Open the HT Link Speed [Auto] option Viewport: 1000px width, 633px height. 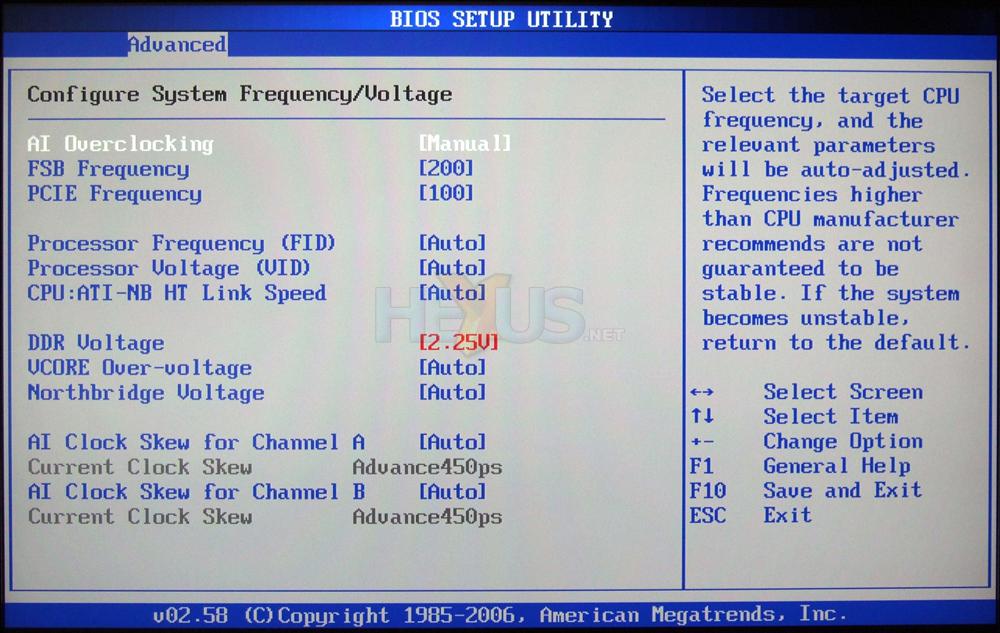[x=452, y=293]
